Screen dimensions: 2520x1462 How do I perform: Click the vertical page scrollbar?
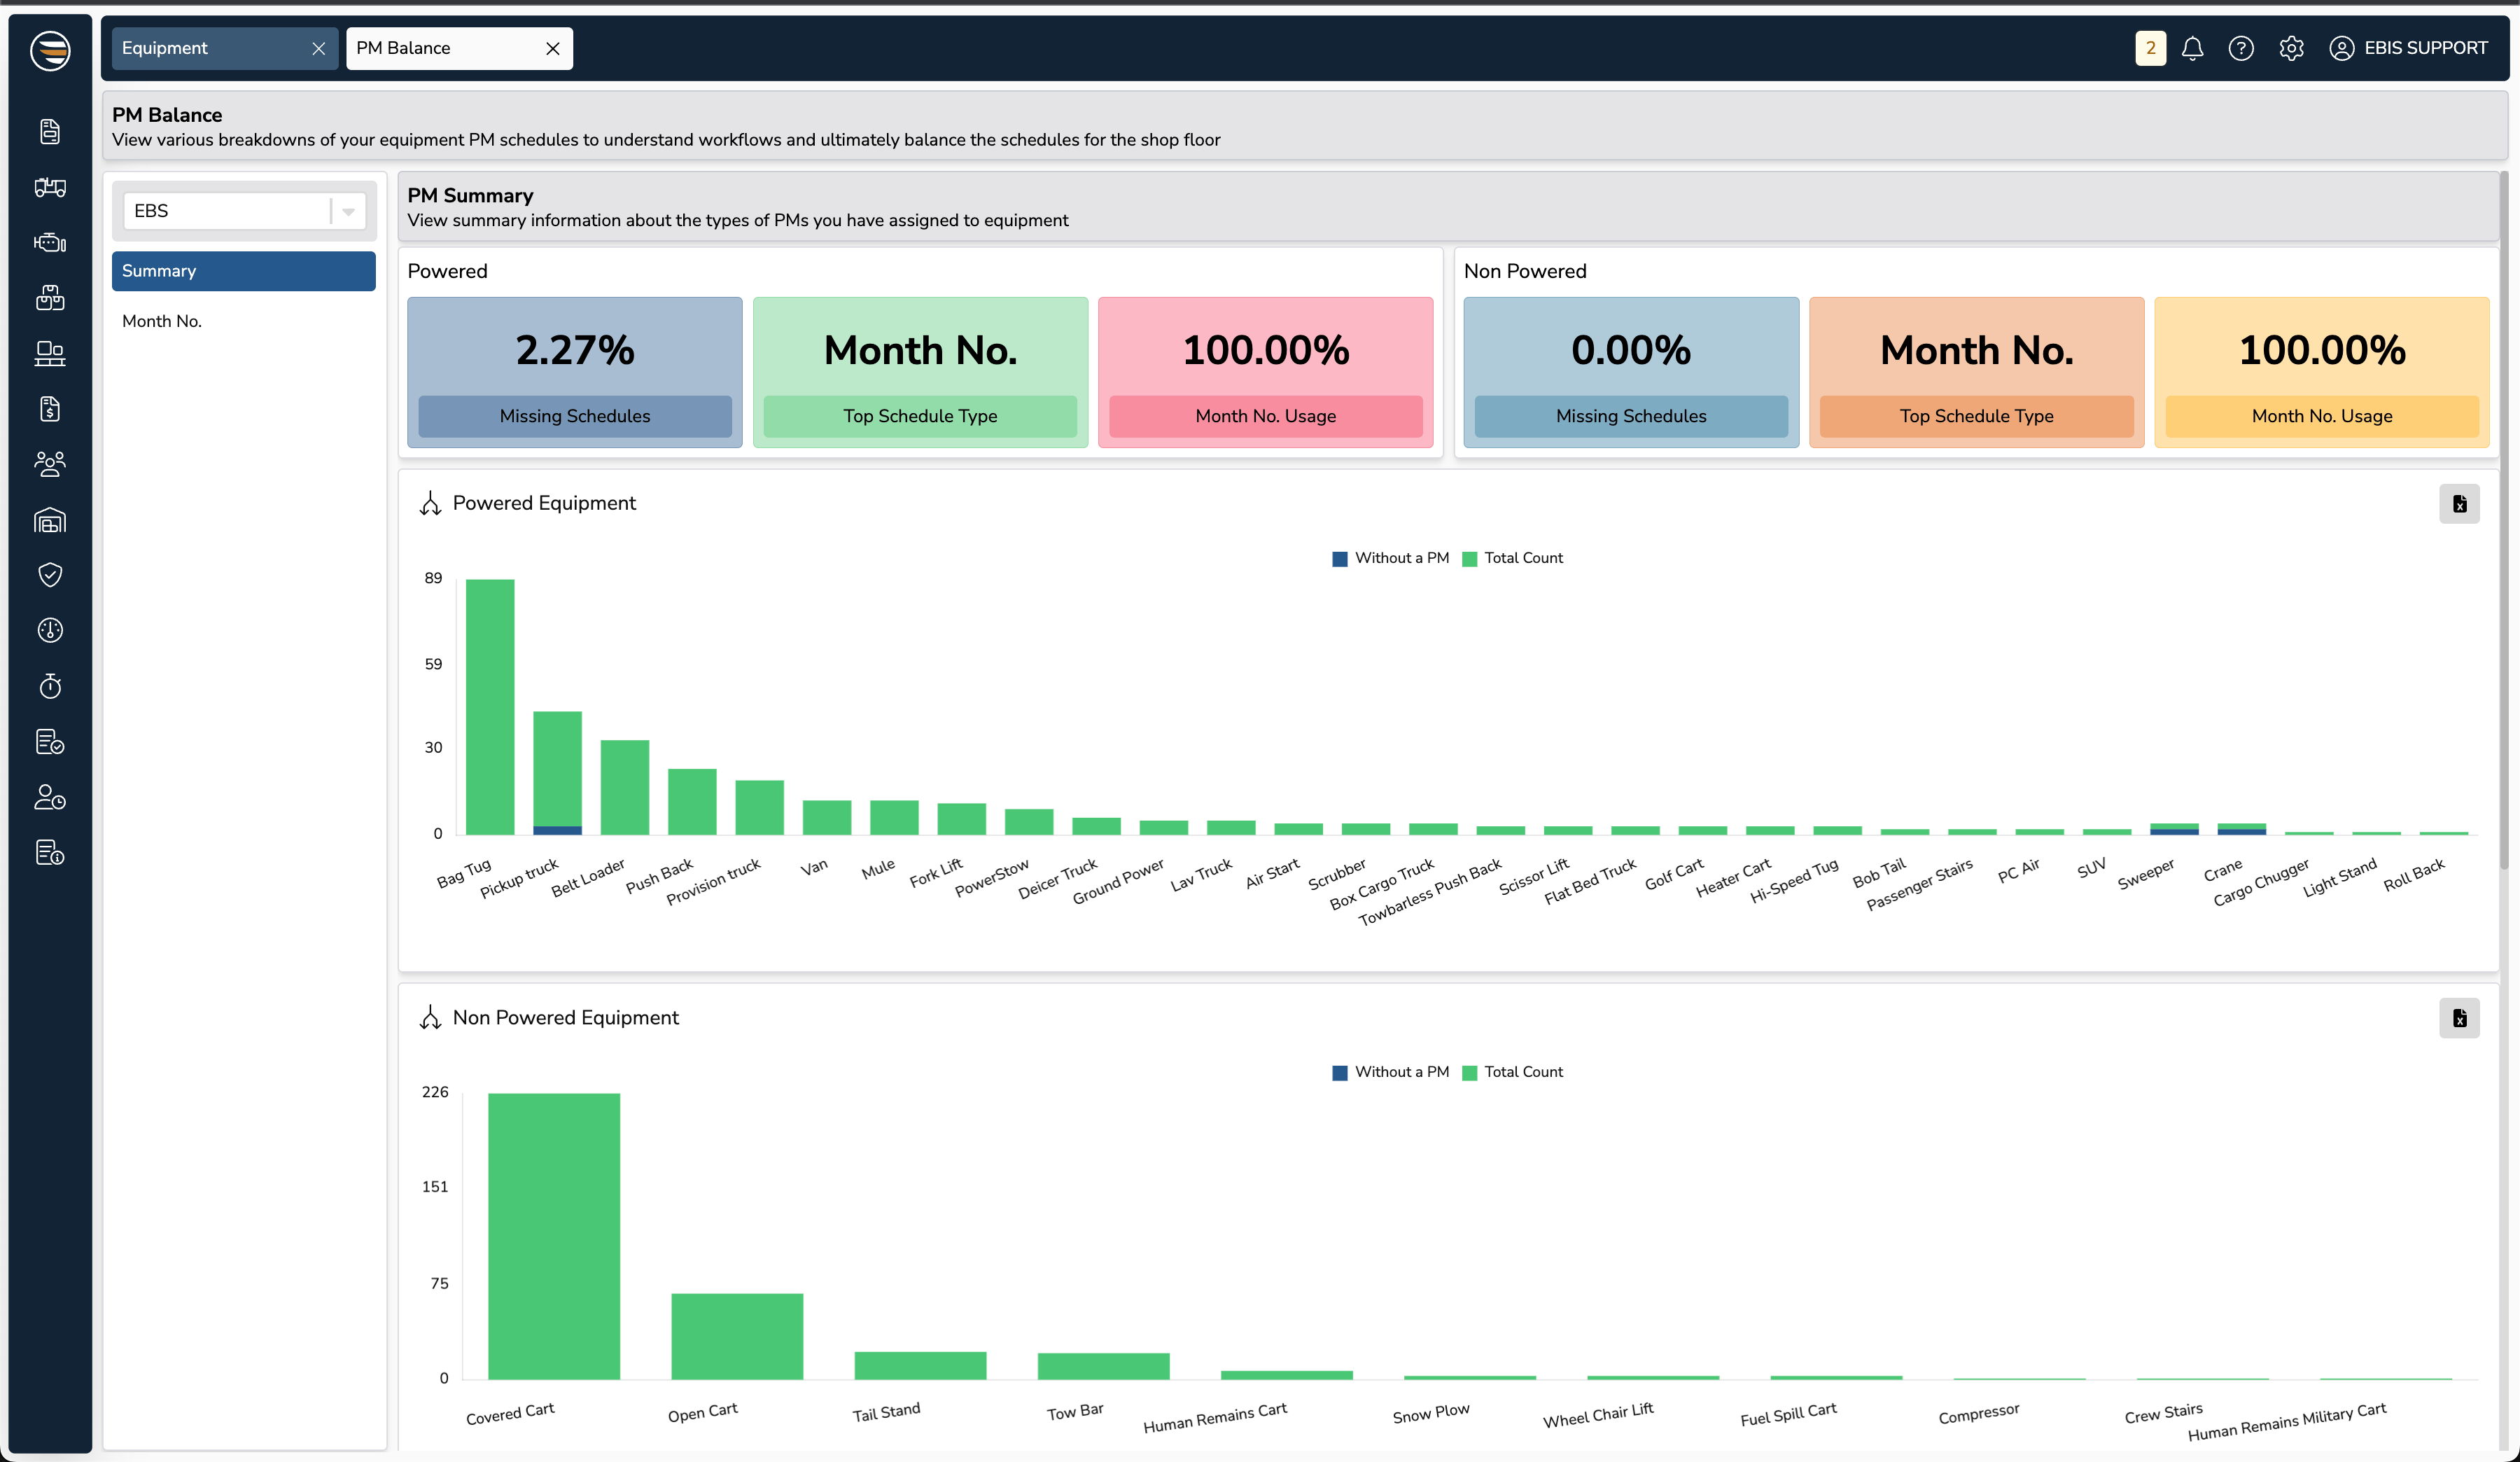(x=2503, y=520)
